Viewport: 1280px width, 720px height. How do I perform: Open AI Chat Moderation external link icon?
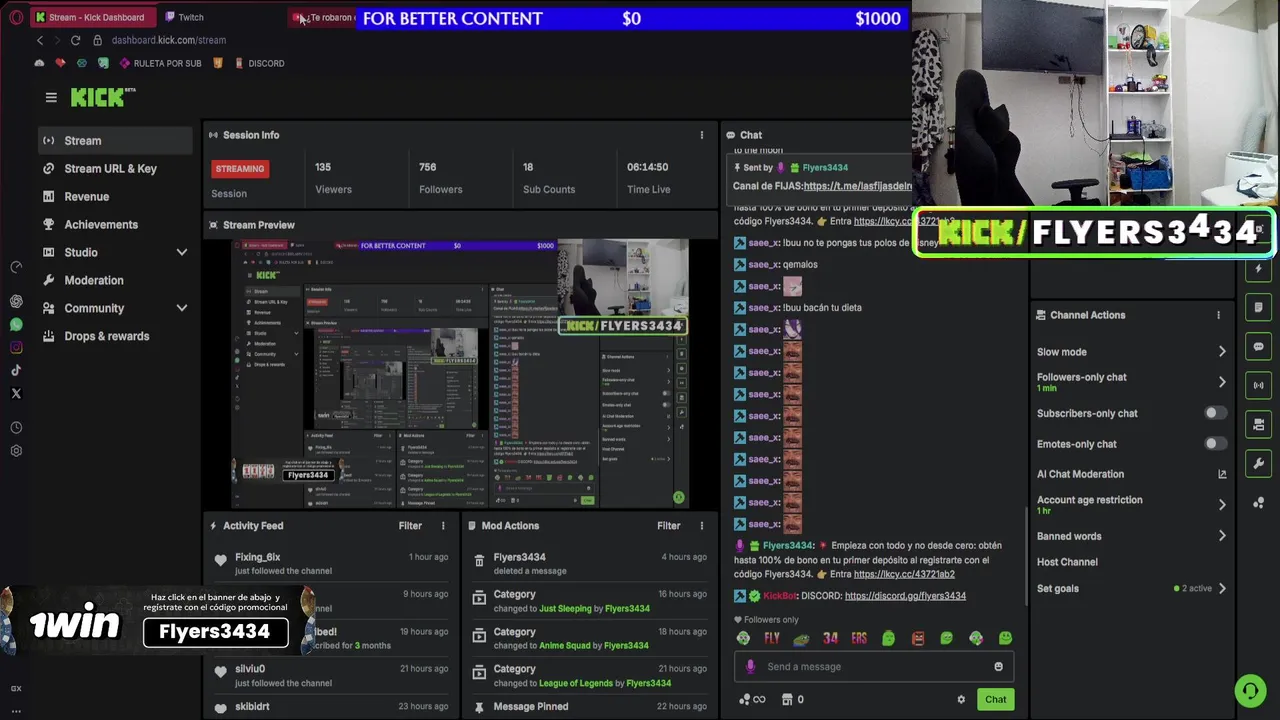pyautogui.click(x=1222, y=474)
